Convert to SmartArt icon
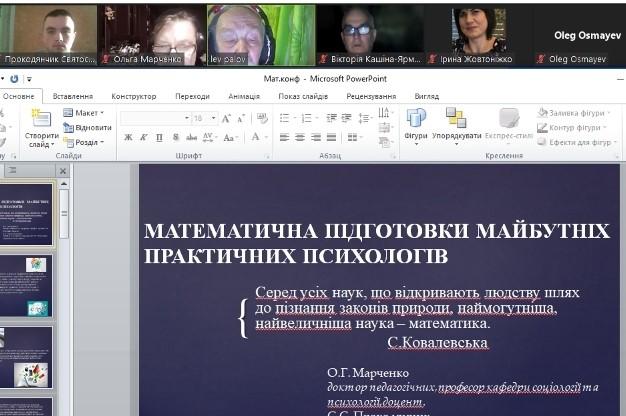The height and width of the screenshot is (416, 626). [x=385, y=142]
